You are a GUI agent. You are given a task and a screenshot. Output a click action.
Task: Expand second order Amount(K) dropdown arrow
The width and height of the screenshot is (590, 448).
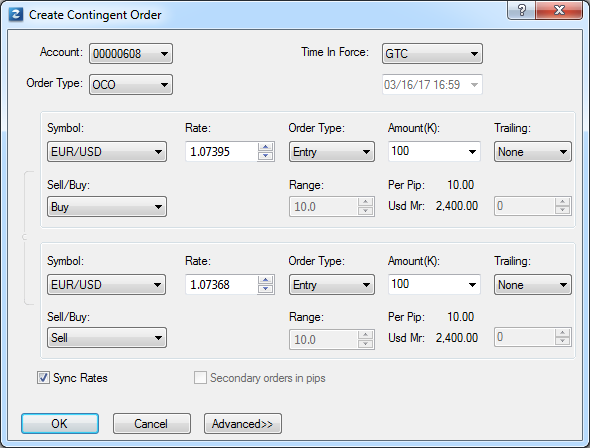[472, 285]
